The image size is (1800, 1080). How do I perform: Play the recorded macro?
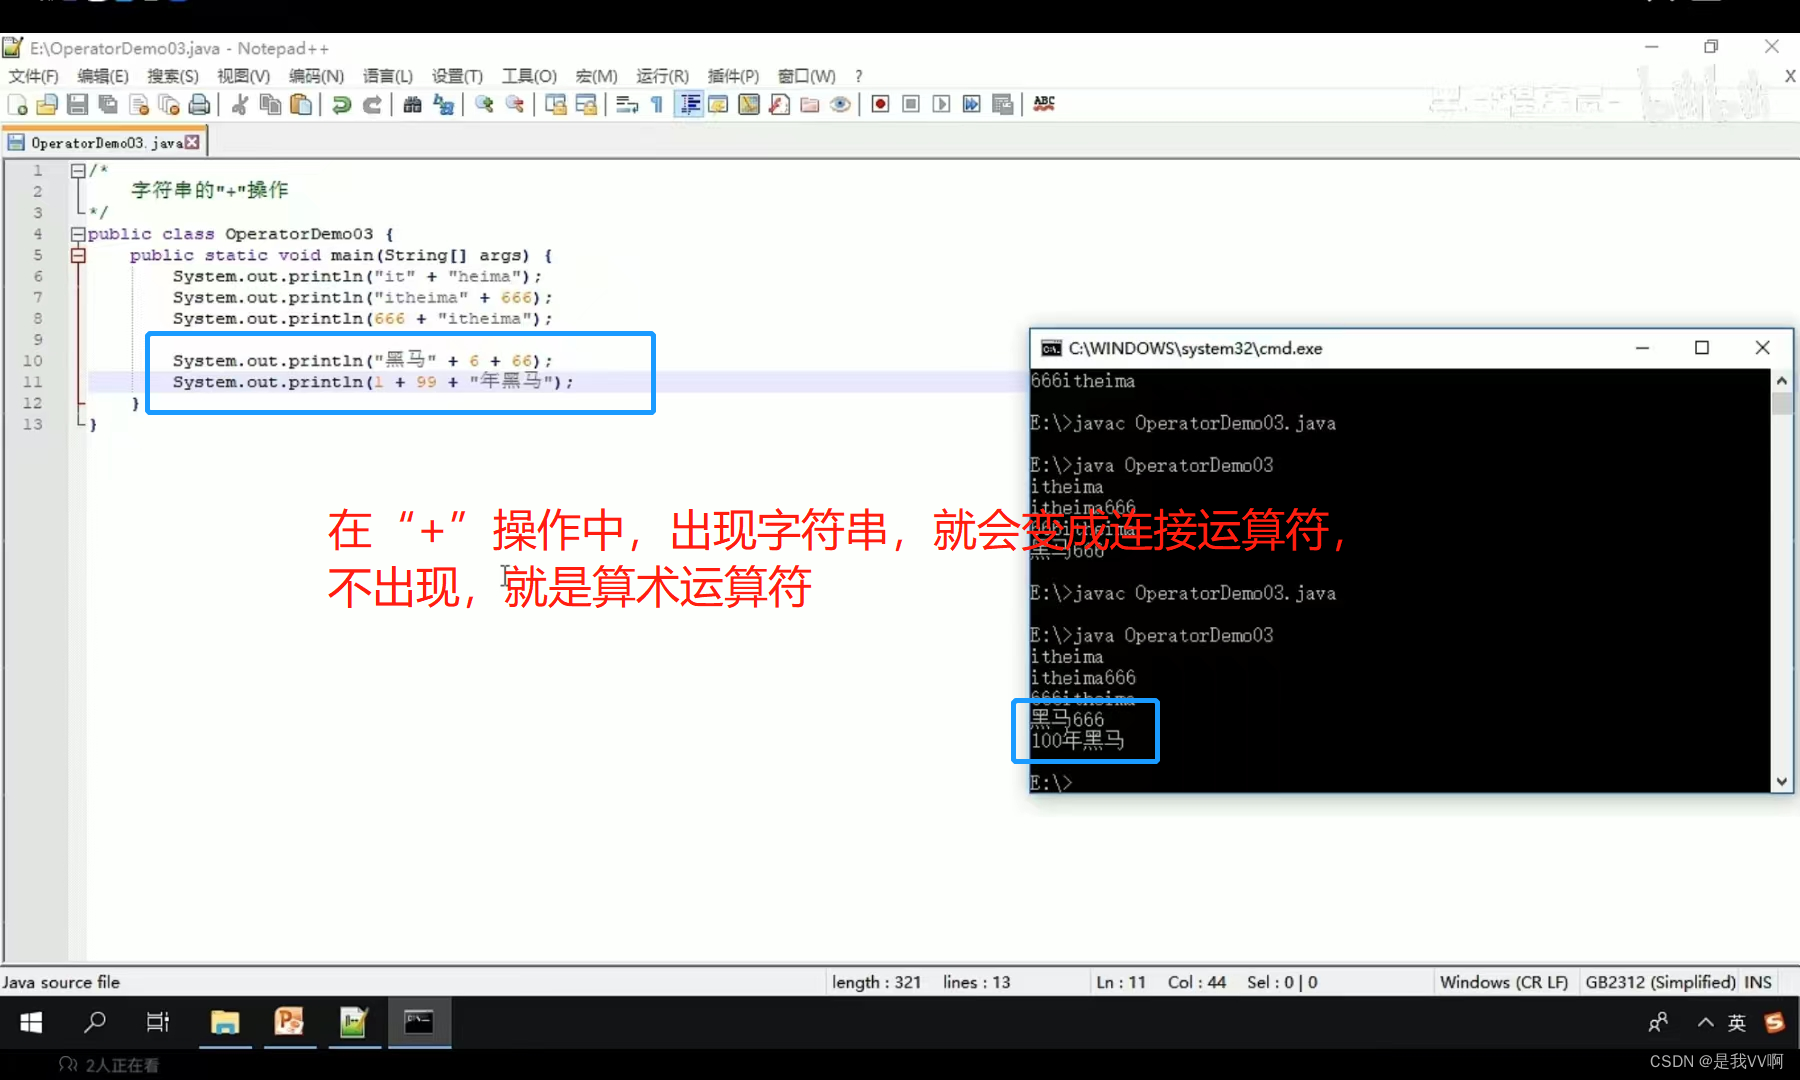[940, 104]
